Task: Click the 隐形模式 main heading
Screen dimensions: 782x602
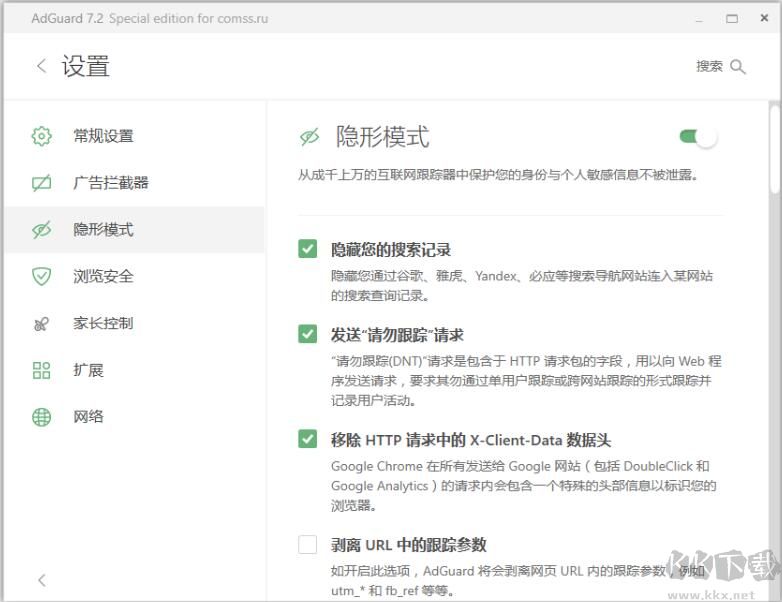Action: [383, 137]
